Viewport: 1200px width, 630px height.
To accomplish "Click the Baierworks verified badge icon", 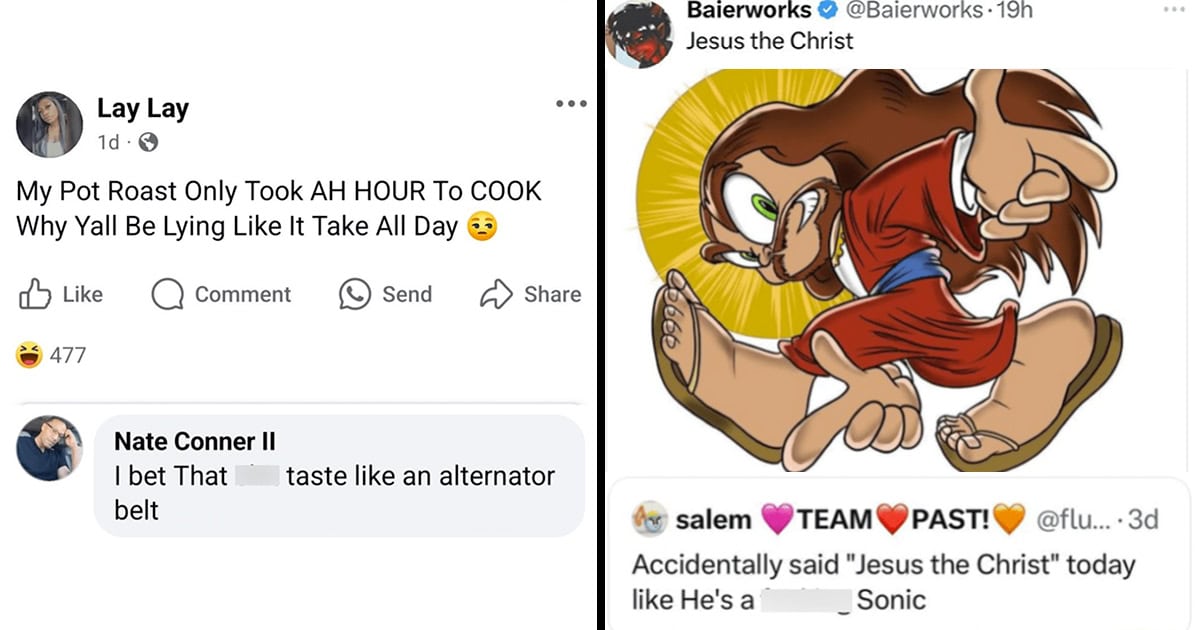I will point(828,11).
